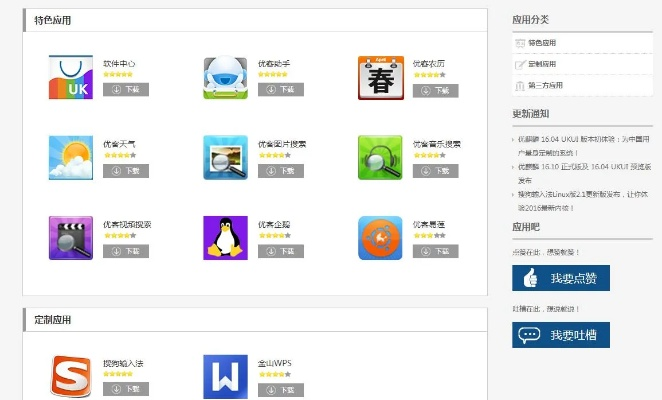Open the 优客助手 robot icon
The width and height of the screenshot is (662, 400).
pyautogui.click(x=225, y=77)
